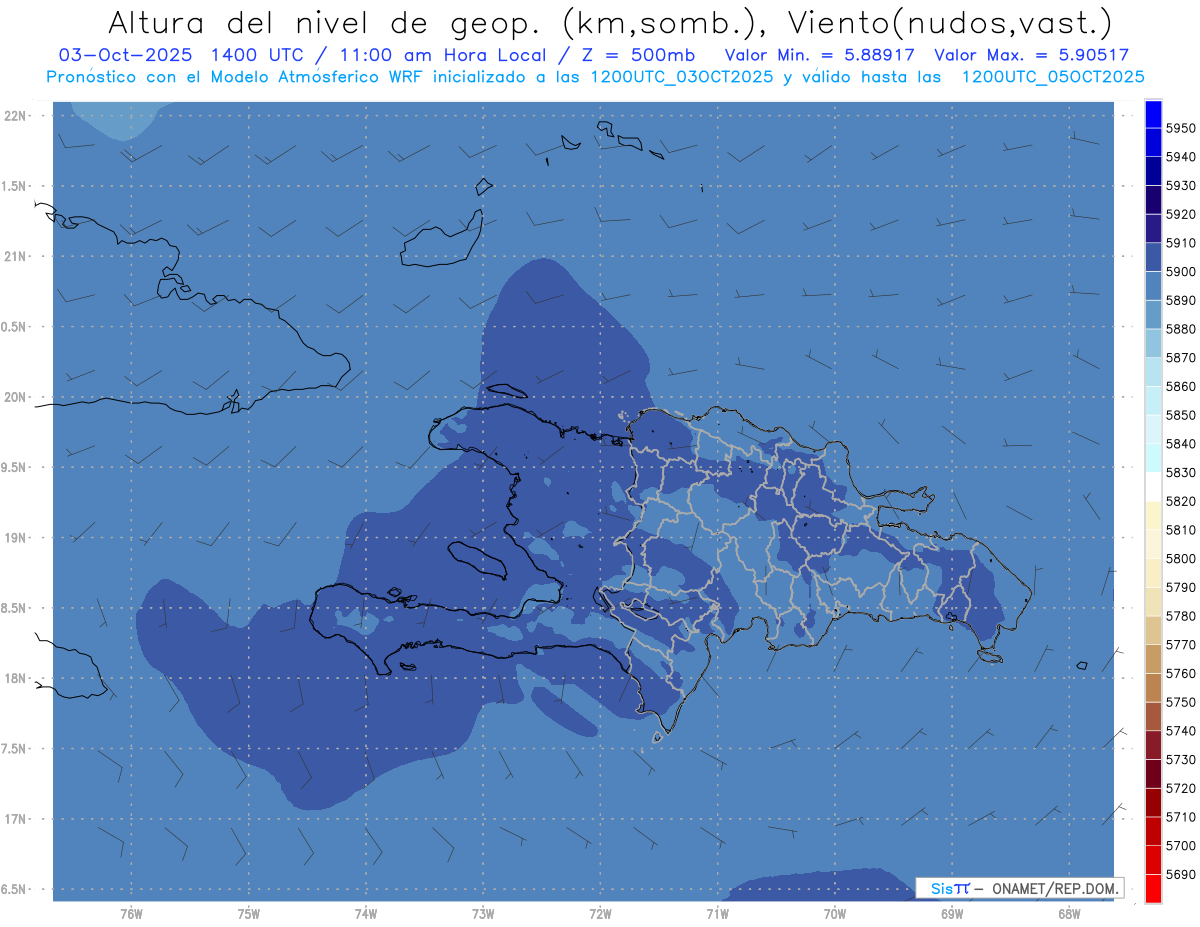This screenshot has height=927, width=1200.
Task: Click the bright blue swatch above 5950
Action: pyautogui.click(x=1153, y=114)
